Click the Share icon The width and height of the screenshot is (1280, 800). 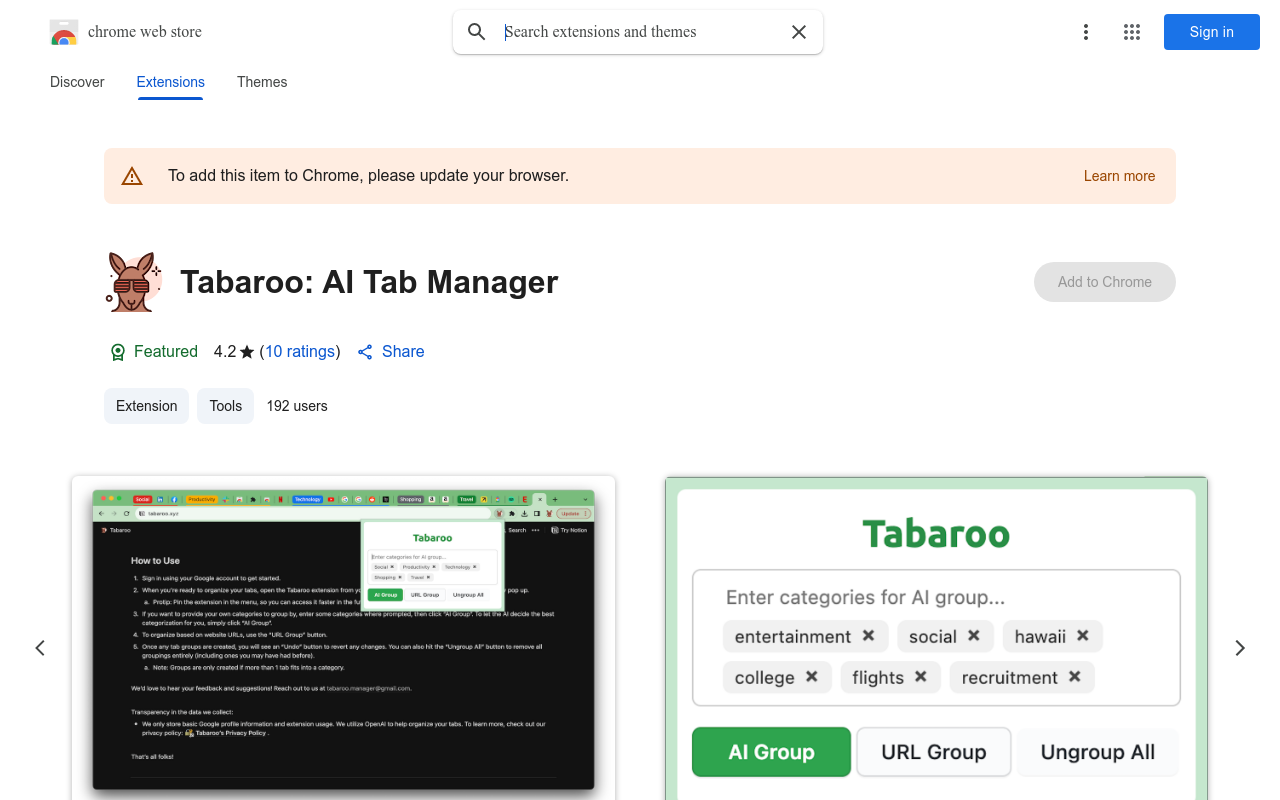click(x=365, y=352)
